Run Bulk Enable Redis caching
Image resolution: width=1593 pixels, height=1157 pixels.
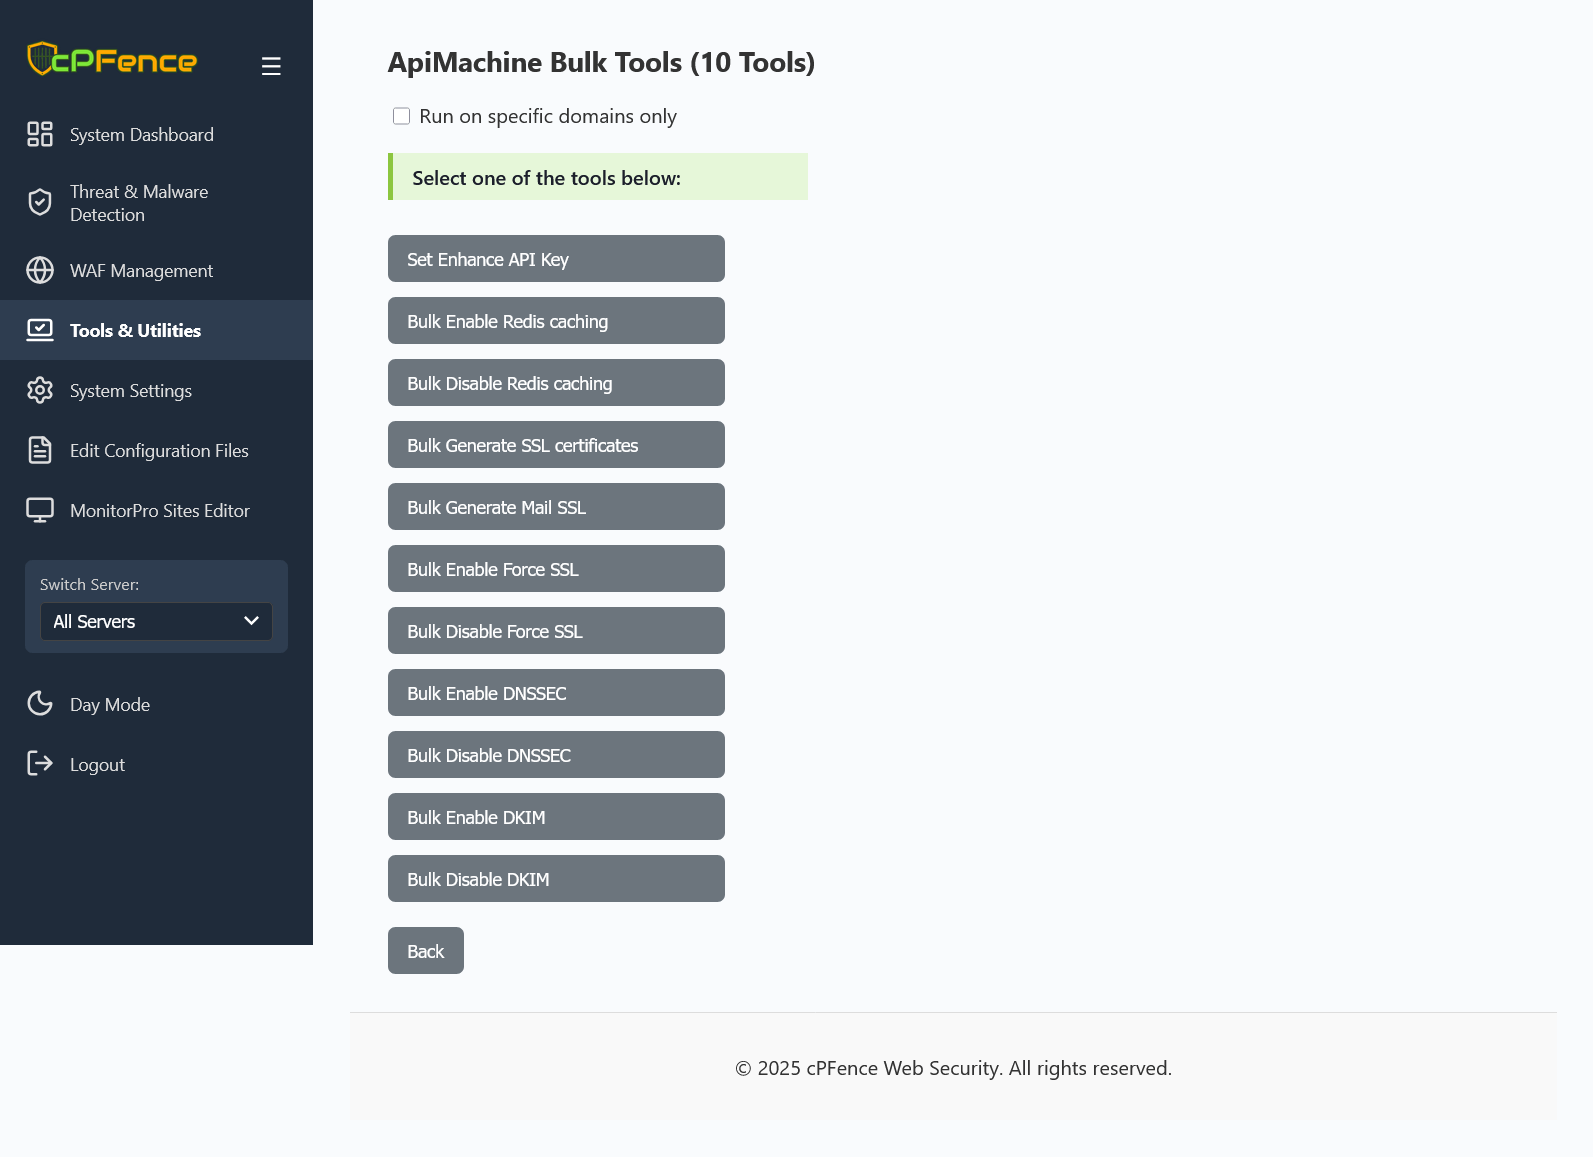tap(556, 321)
